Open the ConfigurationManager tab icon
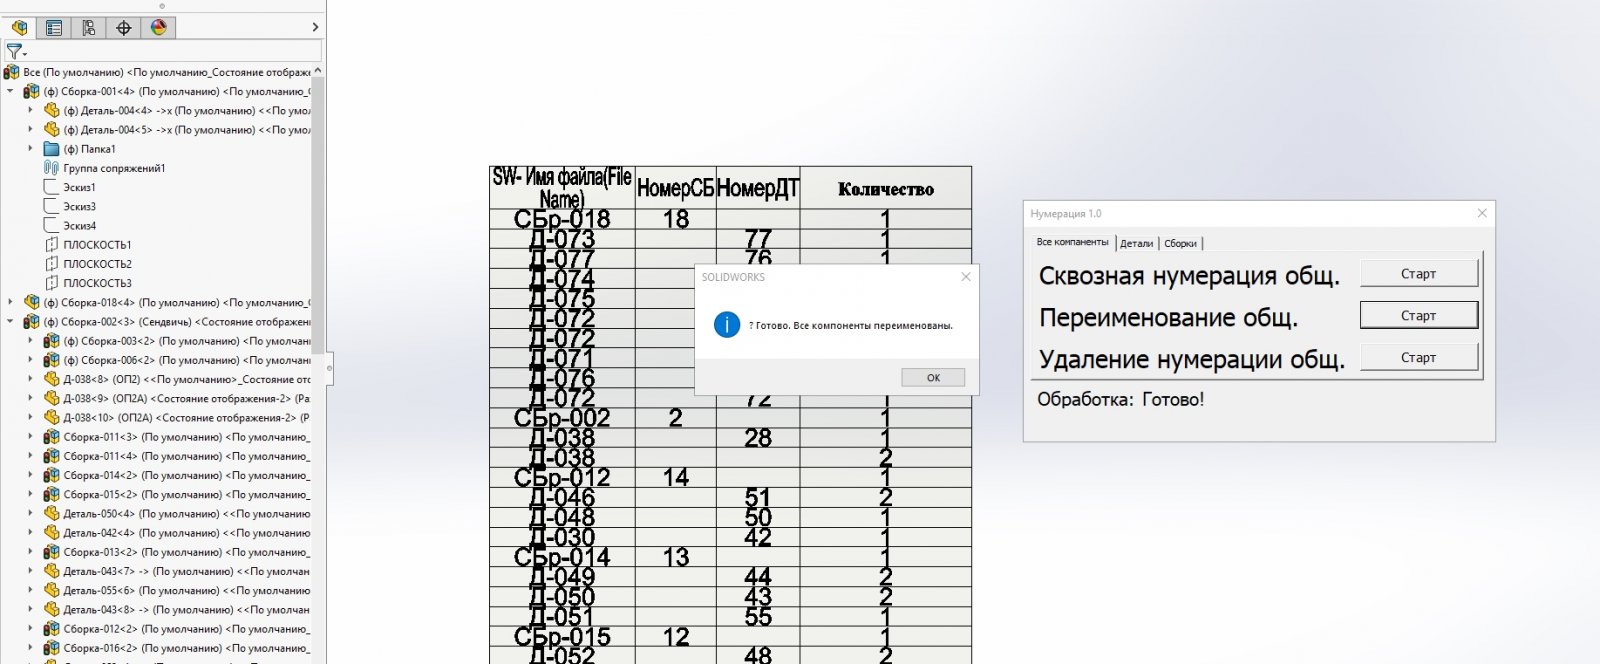Image resolution: width=1600 pixels, height=664 pixels. (x=89, y=28)
